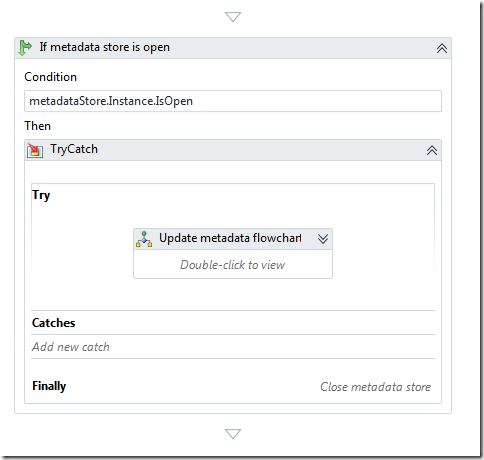Click the Then label
484x460 pixels.
pyautogui.click(x=38, y=126)
